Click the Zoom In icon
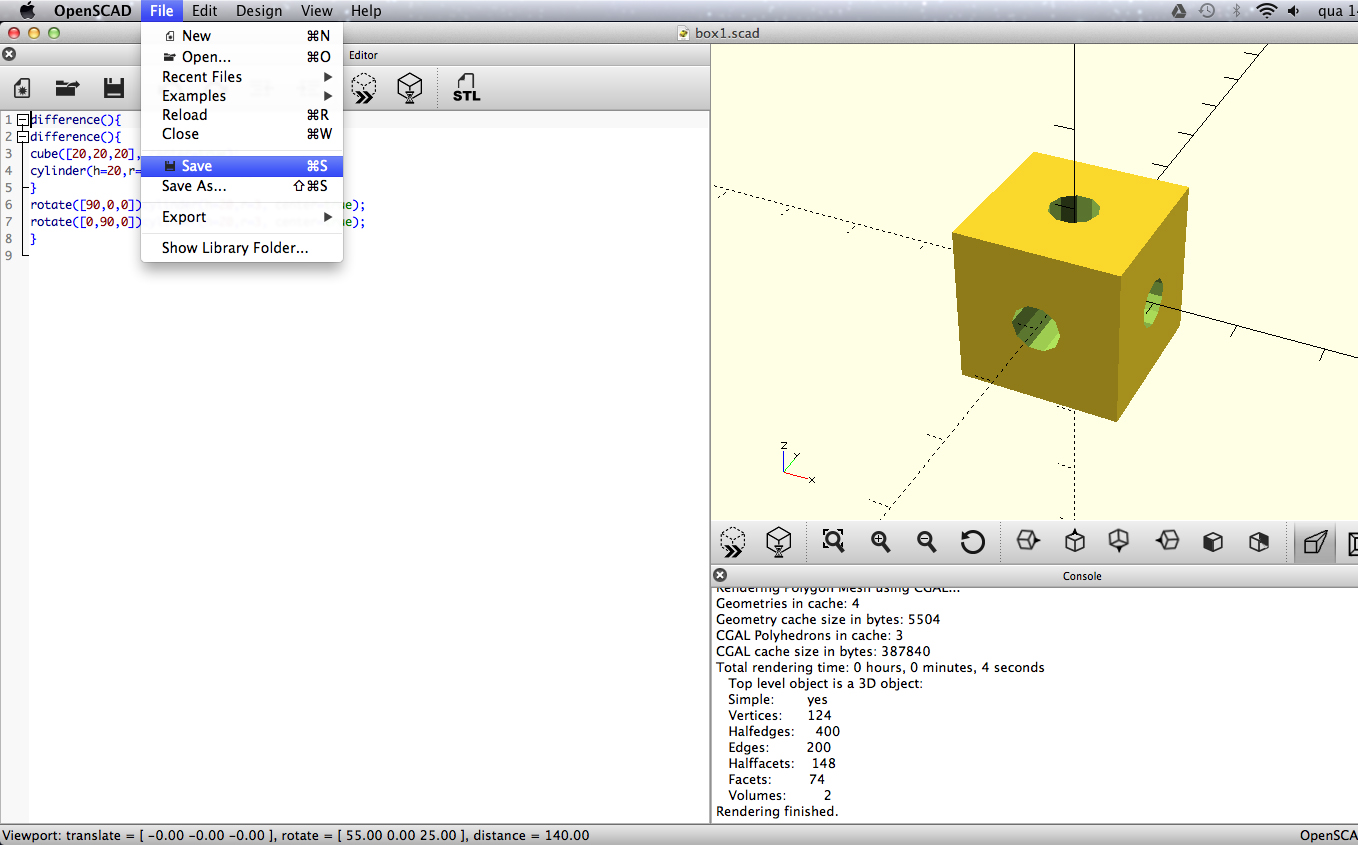The width and height of the screenshot is (1358, 845). pyautogui.click(x=880, y=541)
